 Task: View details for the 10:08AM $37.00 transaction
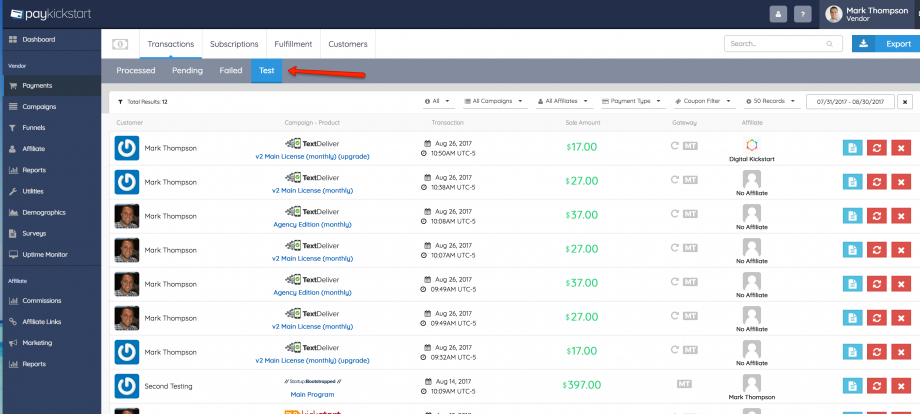coord(853,216)
